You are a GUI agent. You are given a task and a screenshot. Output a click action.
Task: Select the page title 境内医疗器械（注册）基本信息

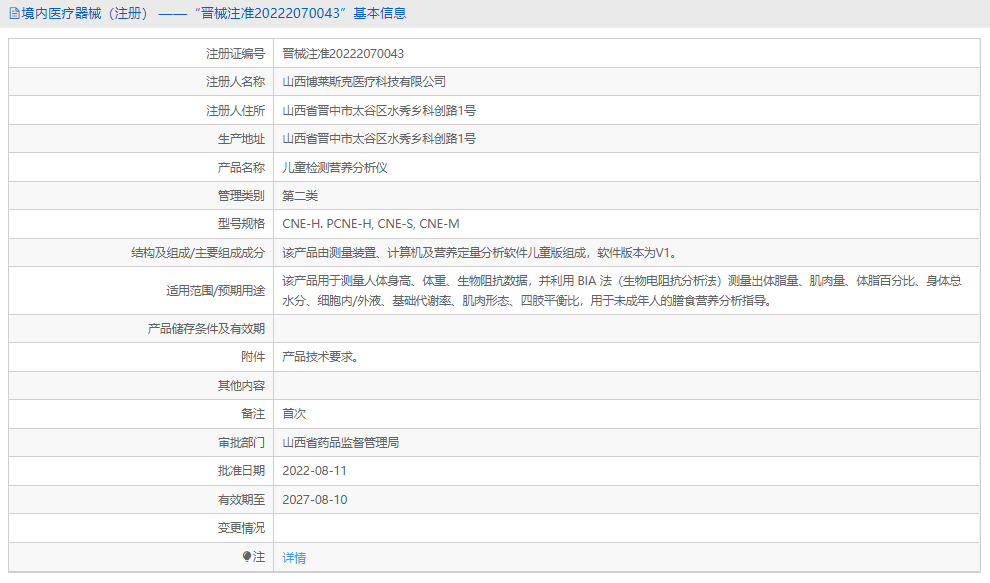coord(213,13)
